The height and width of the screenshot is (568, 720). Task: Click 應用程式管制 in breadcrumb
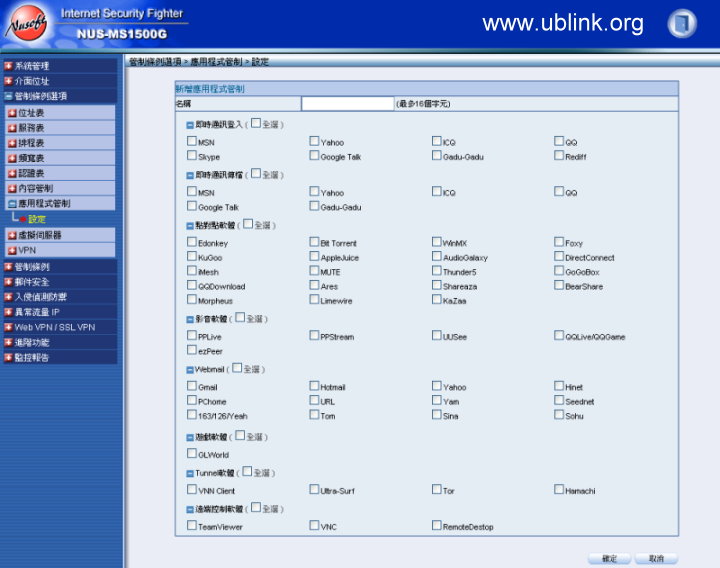(216, 62)
